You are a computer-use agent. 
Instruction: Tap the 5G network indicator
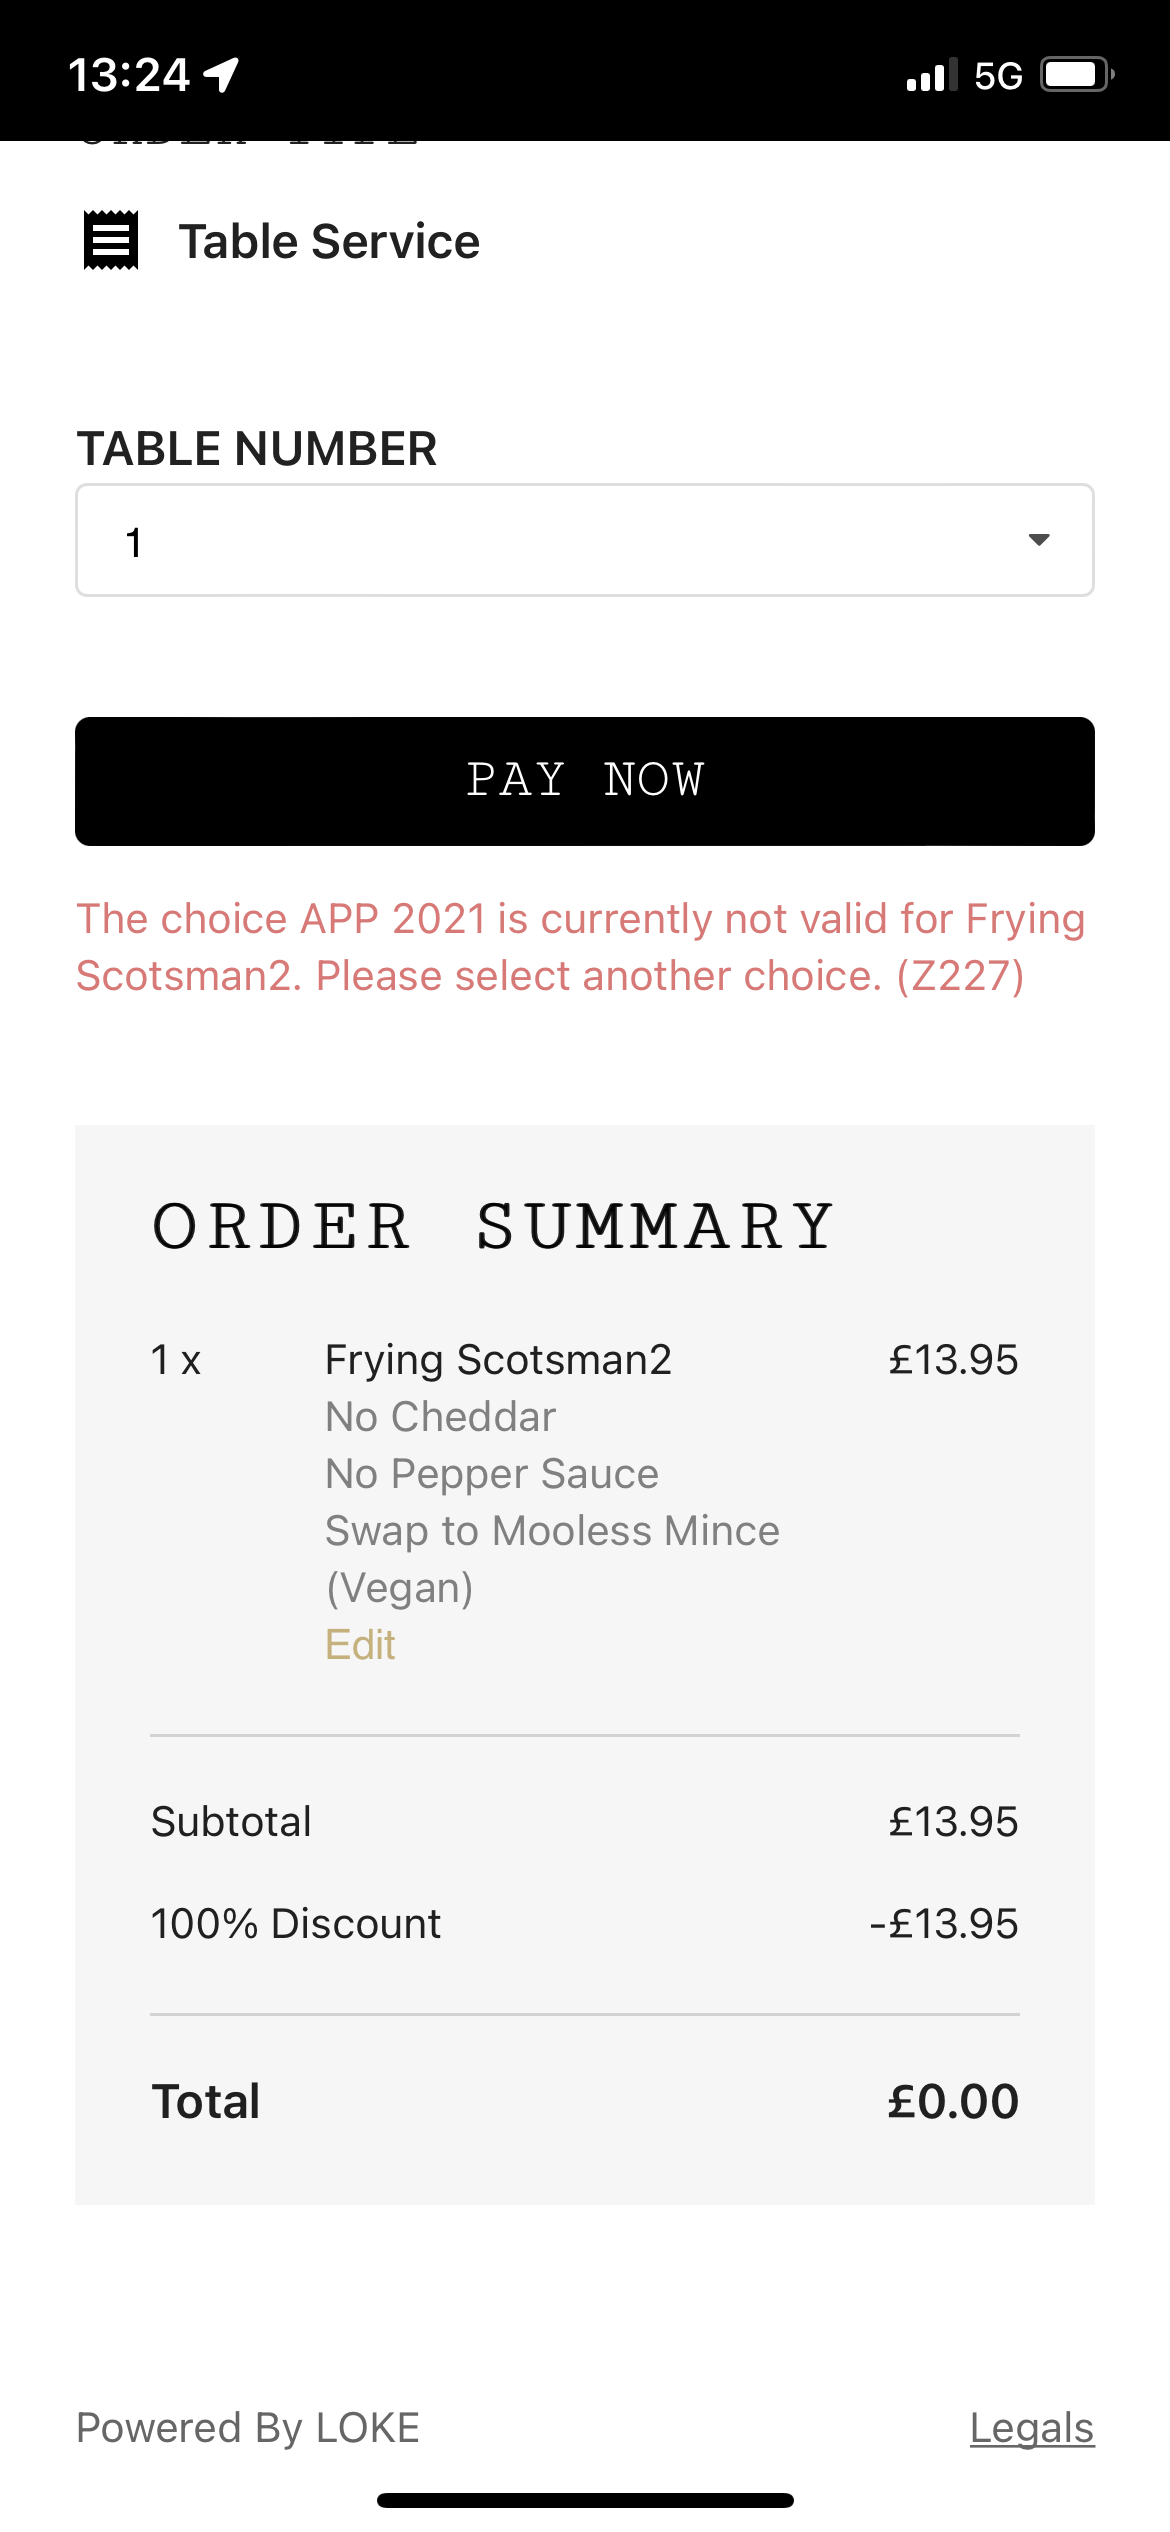[x=998, y=76]
